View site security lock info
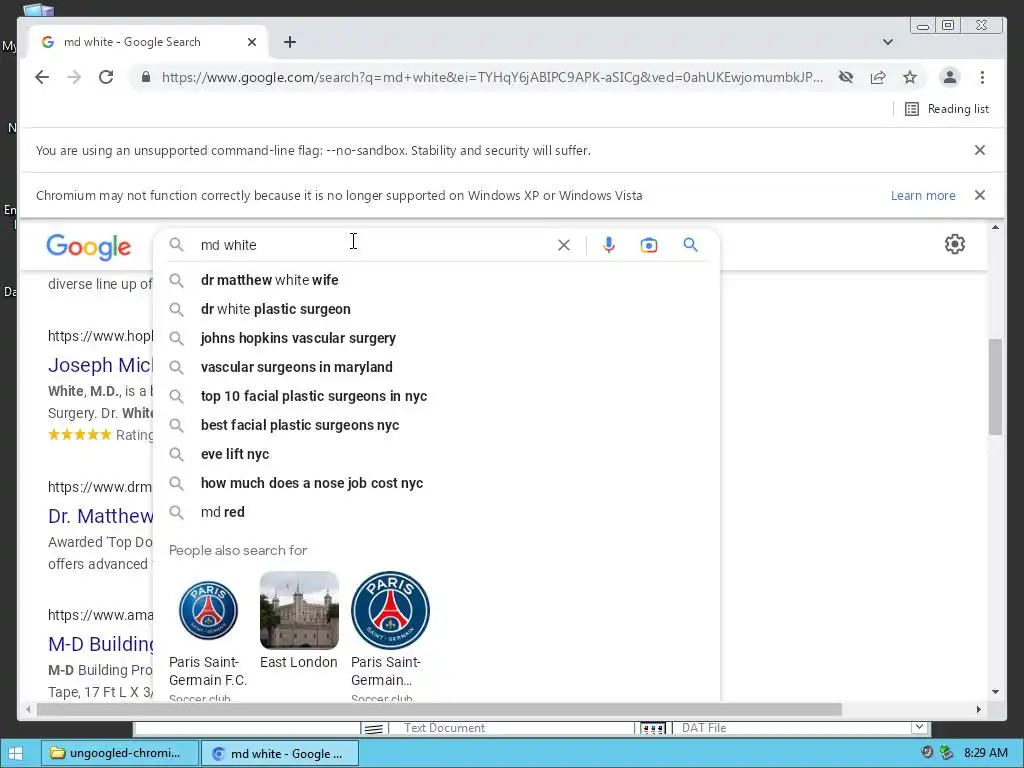 pyautogui.click(x=146, y=77)
